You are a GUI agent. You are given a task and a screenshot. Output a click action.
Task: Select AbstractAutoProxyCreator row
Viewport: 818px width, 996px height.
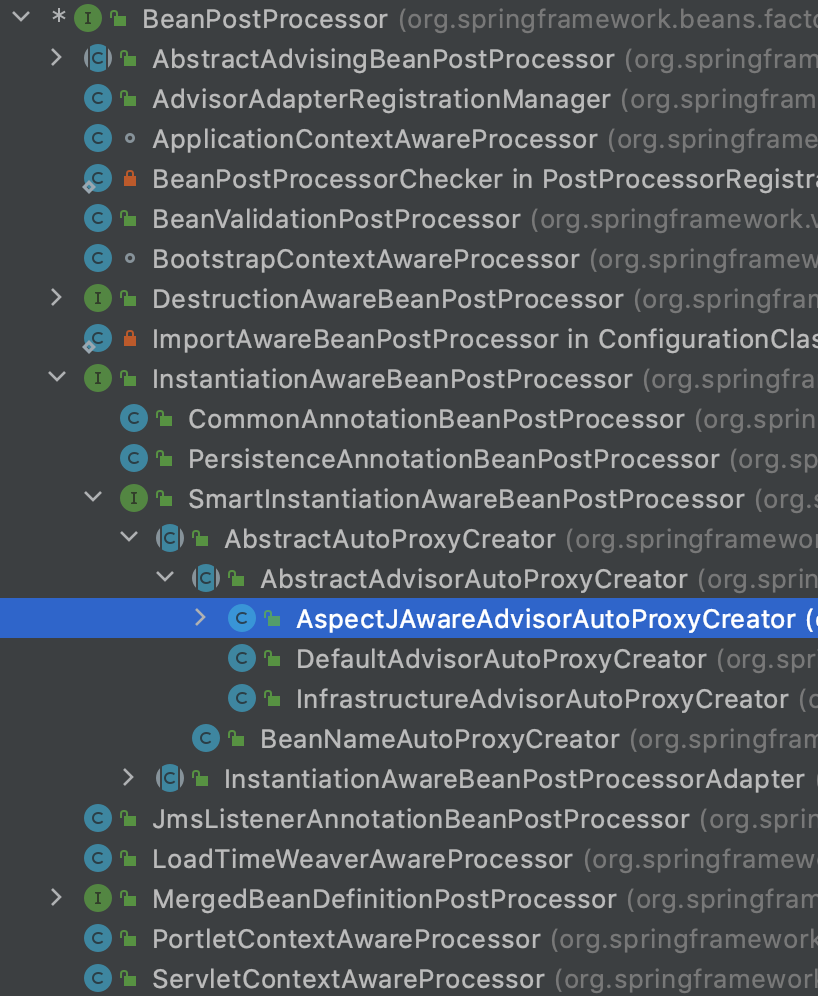(409, 539)
